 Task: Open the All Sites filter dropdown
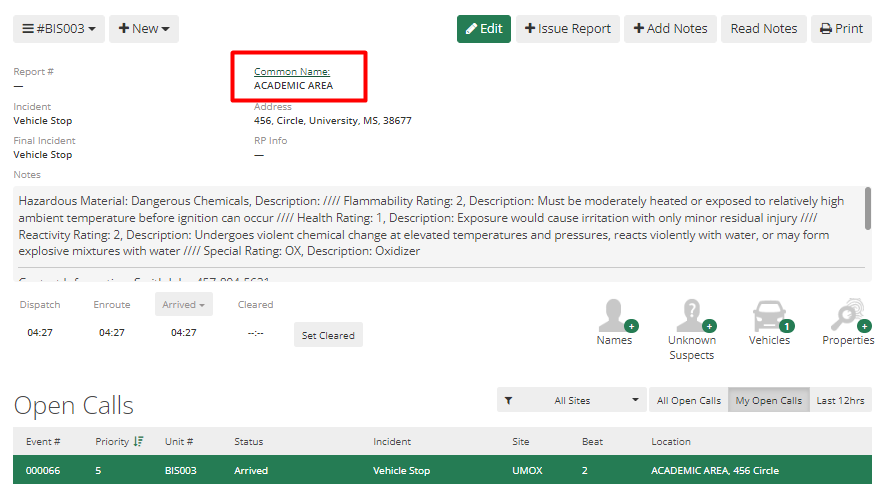(572, 400)
